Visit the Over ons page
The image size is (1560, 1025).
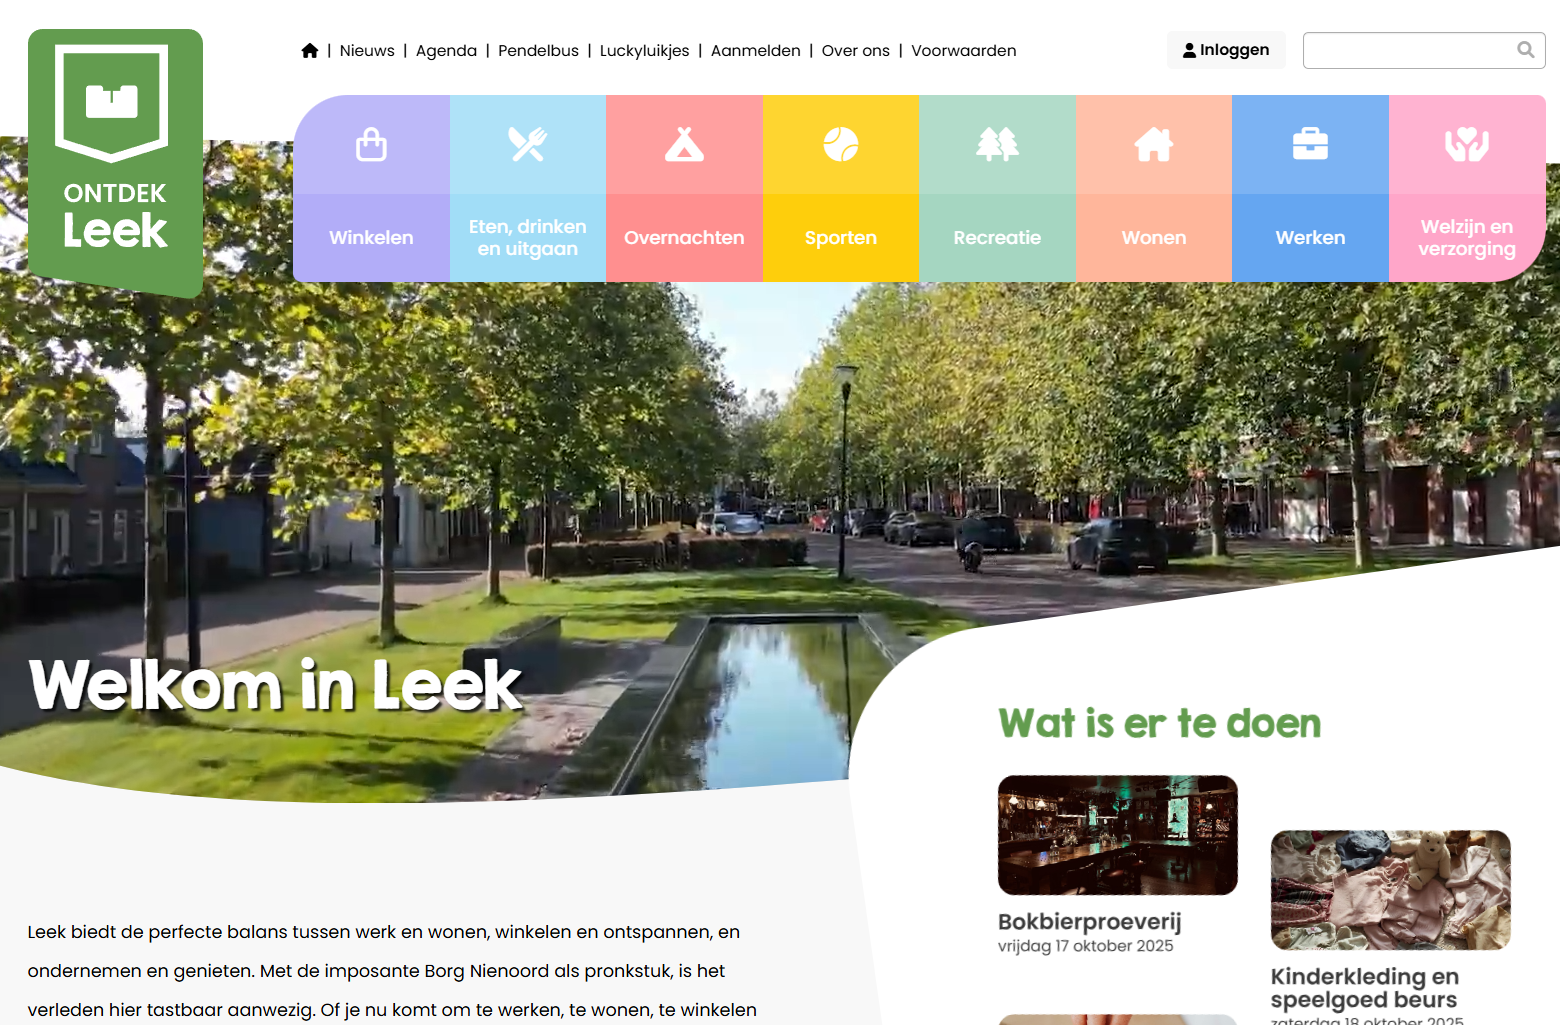coord(855,51)
